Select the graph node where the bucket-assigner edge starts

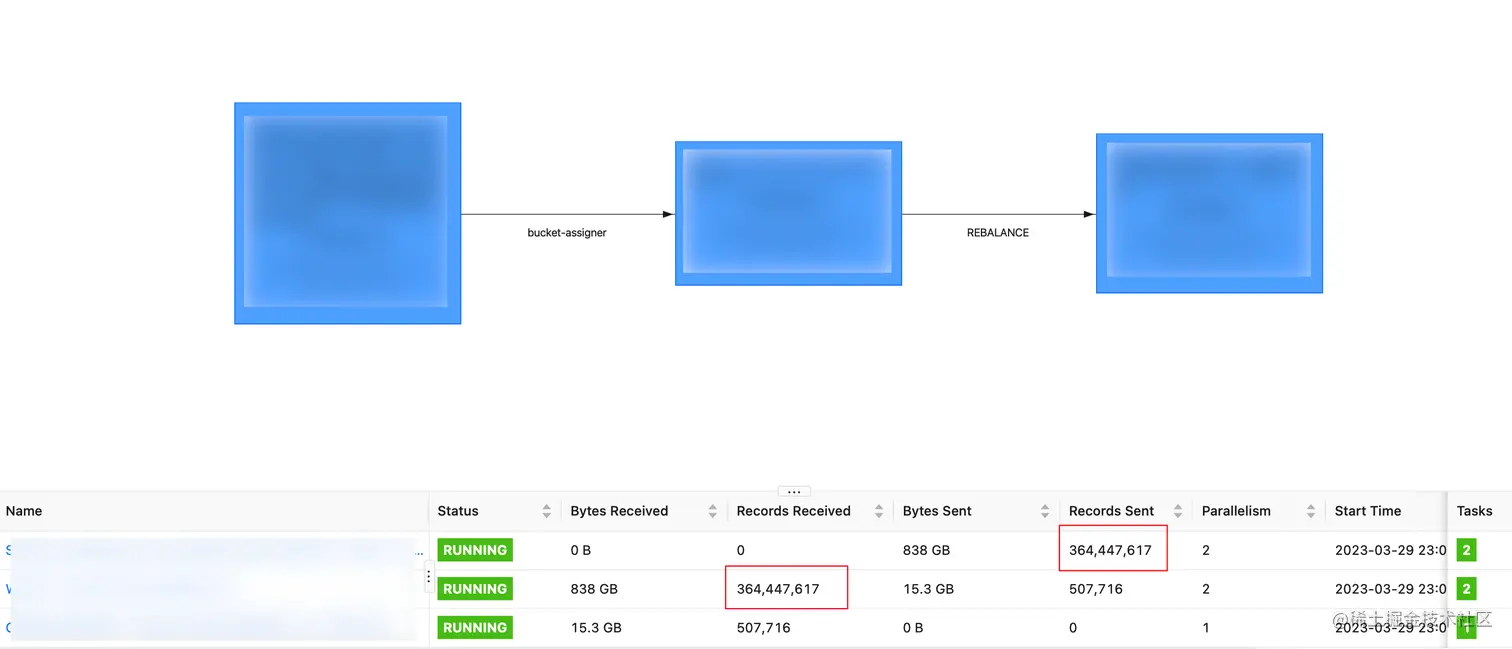click(x=347, y=213)
